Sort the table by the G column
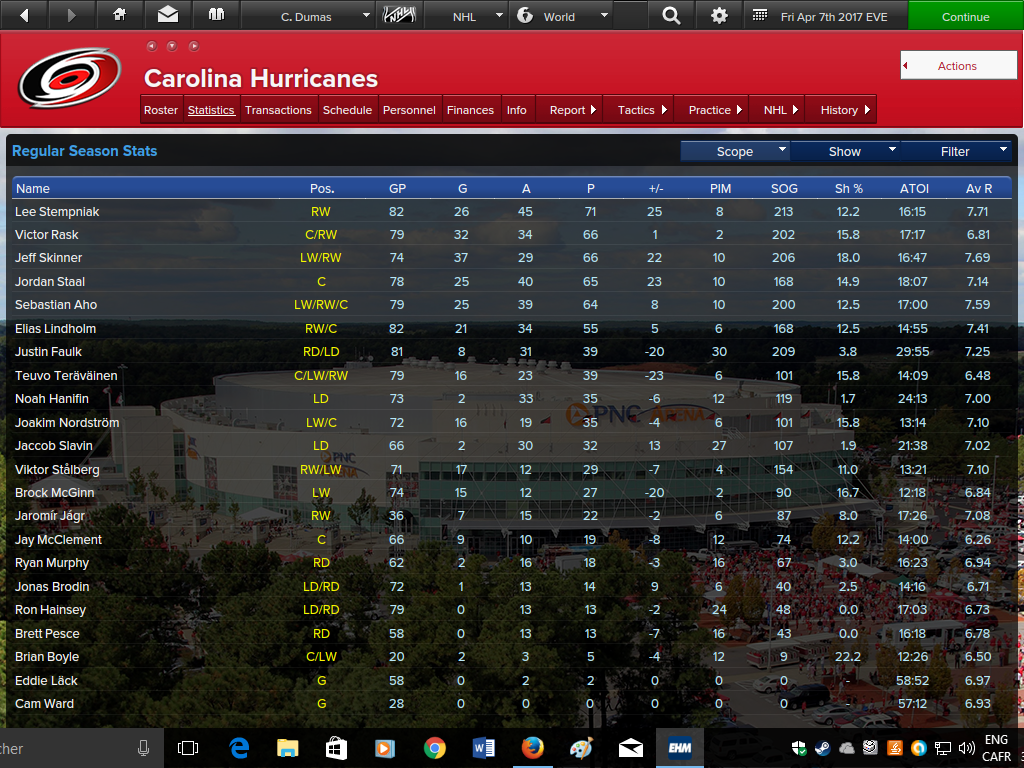This screenshot has width=1024, height=768. click(462, 189)
